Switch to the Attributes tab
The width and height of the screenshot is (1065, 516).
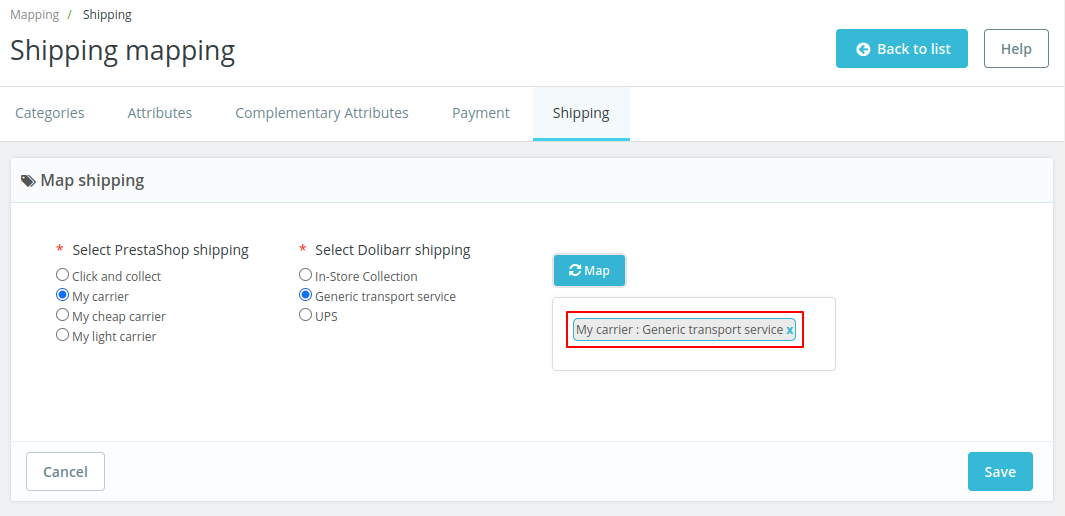160,113
